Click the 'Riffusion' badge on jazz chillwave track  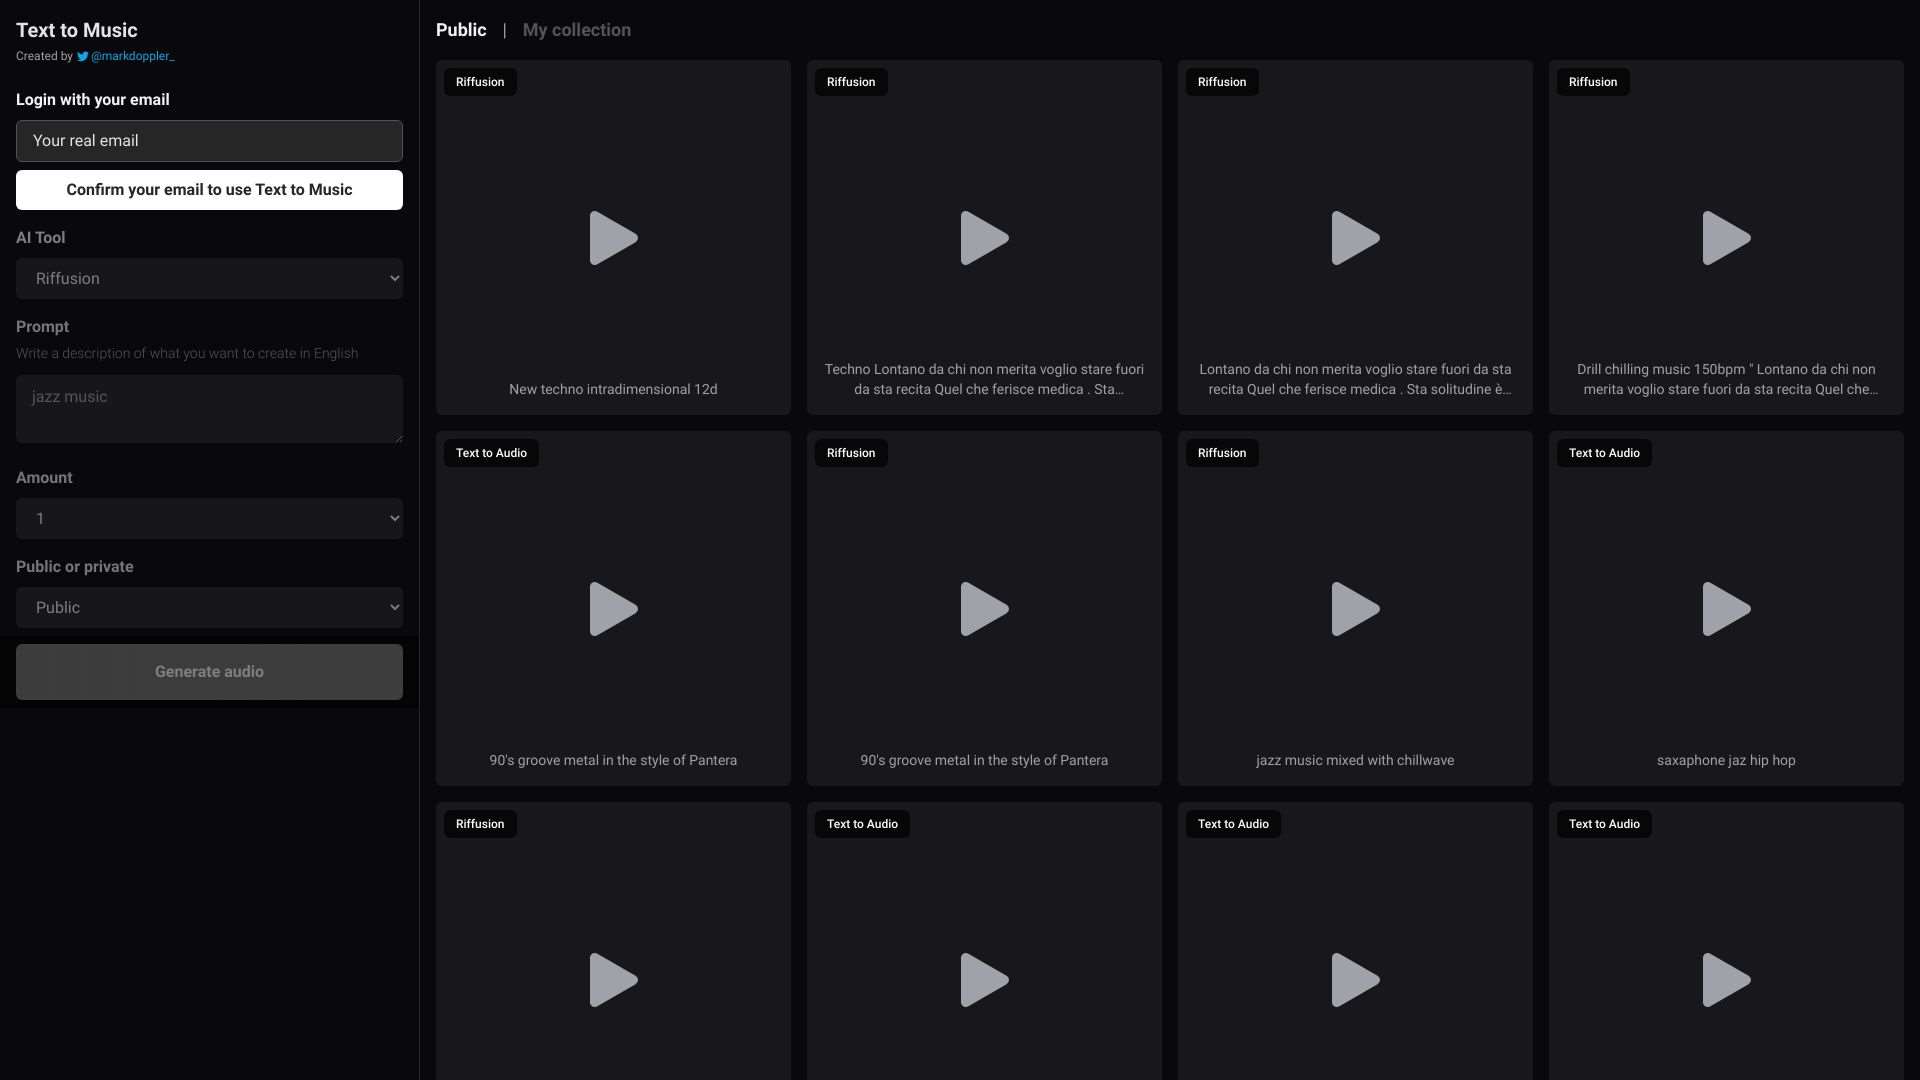1221,453
